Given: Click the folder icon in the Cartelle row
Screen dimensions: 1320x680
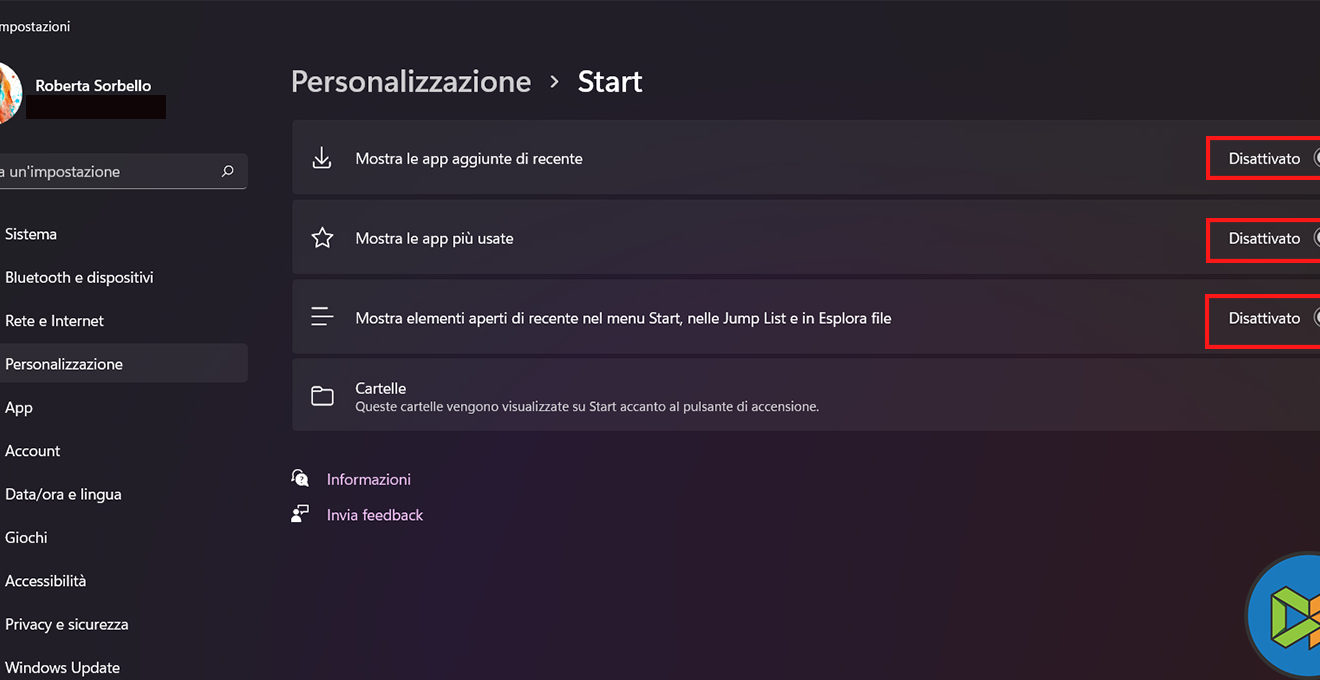Looking at the screenshot, I should (x=322, y=396).
